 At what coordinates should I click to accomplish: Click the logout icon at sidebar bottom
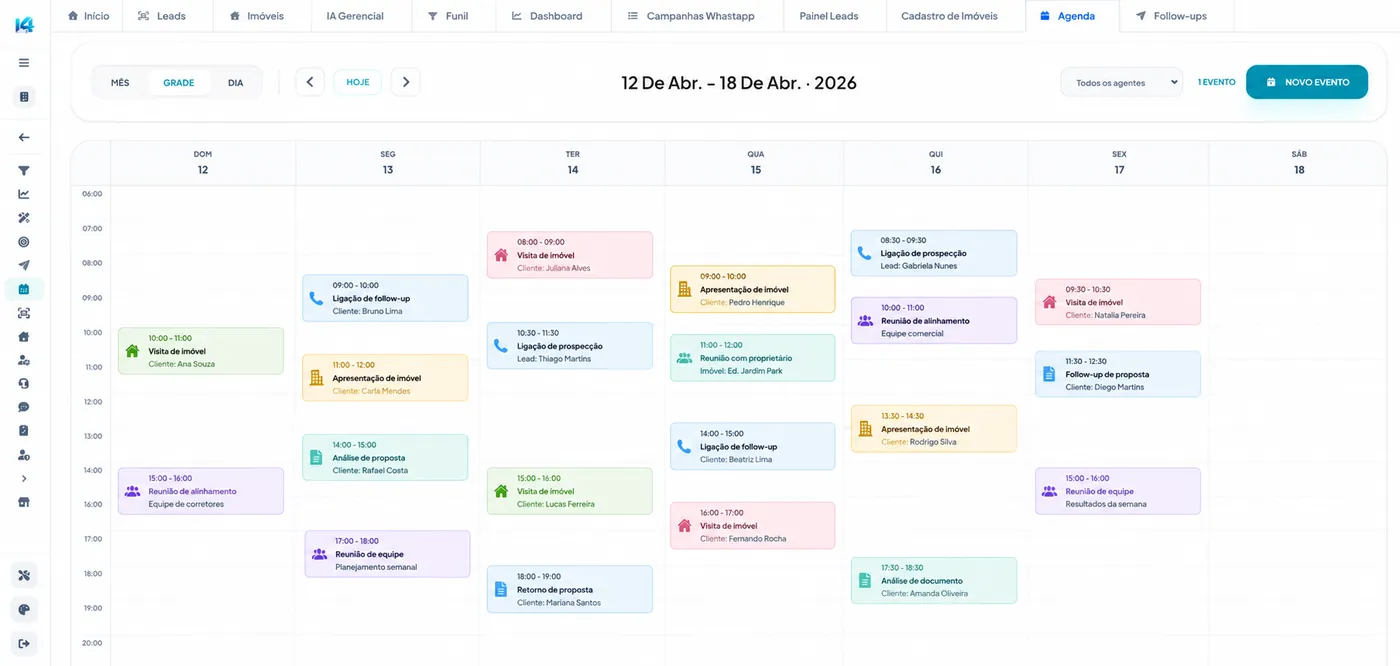tap(25, 643)
